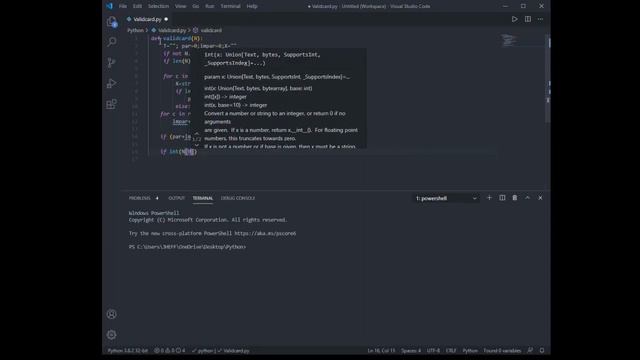Open the File menu
Image resolution: width=640 pixels, height=360 pixels.
coord(123,6)
